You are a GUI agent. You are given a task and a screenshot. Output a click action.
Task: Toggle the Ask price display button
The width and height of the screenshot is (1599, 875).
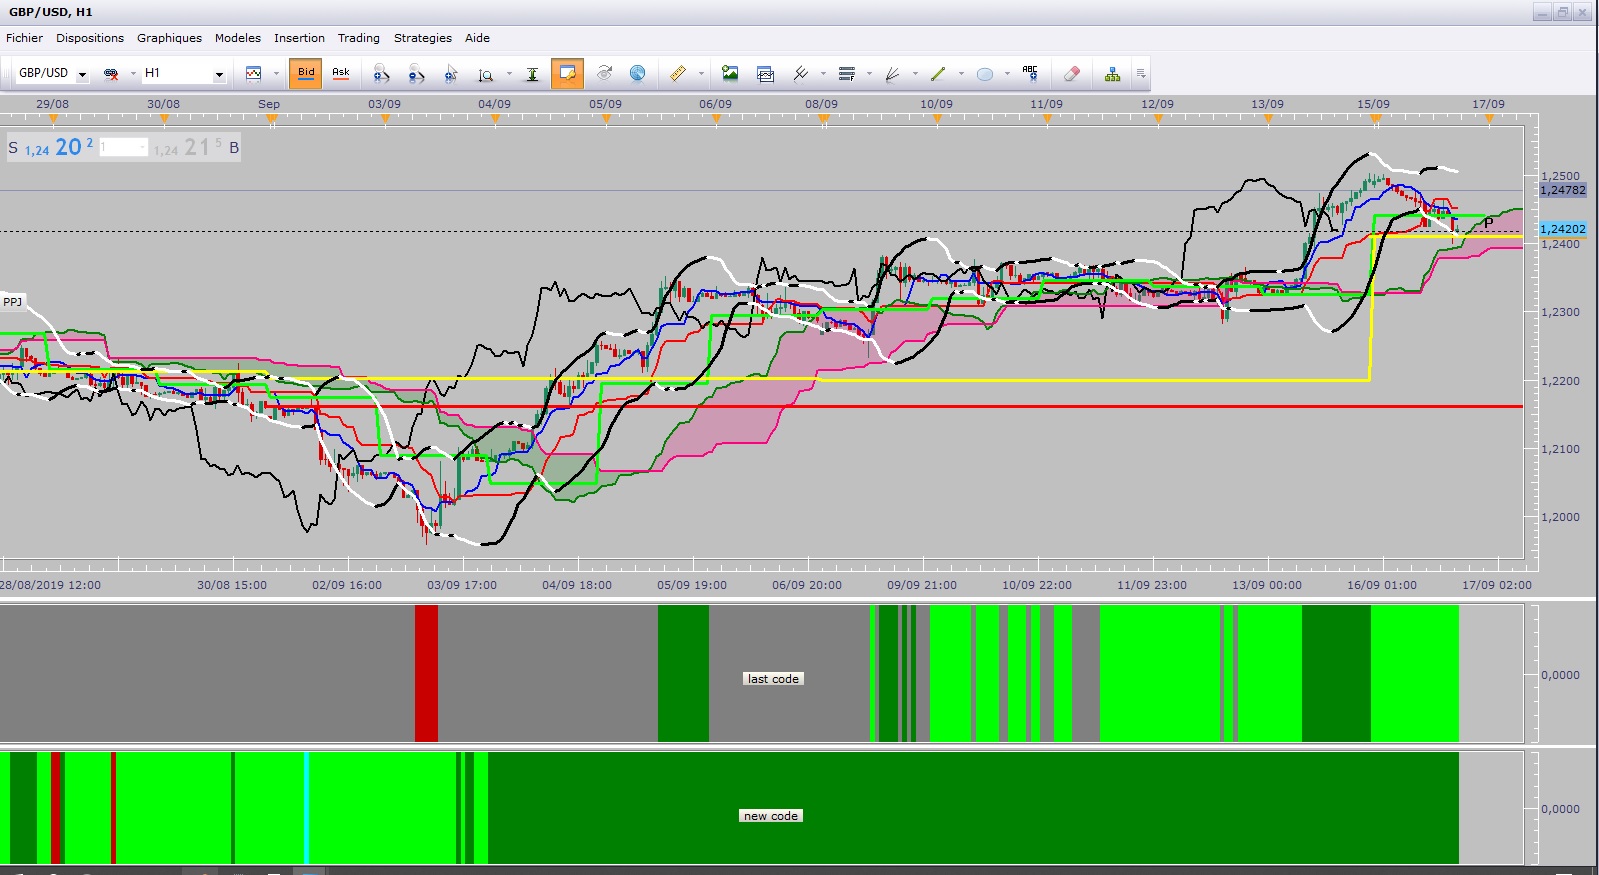[x=341, y=73]
